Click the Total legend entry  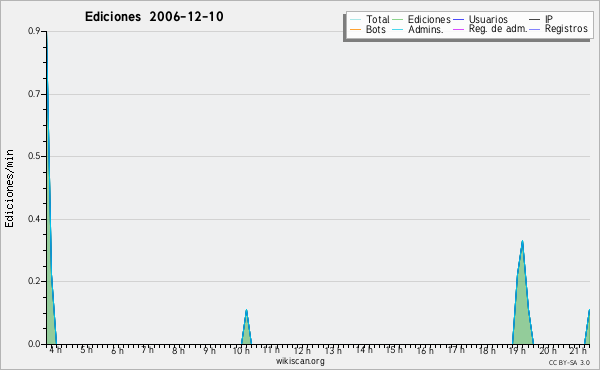[370, 19]
